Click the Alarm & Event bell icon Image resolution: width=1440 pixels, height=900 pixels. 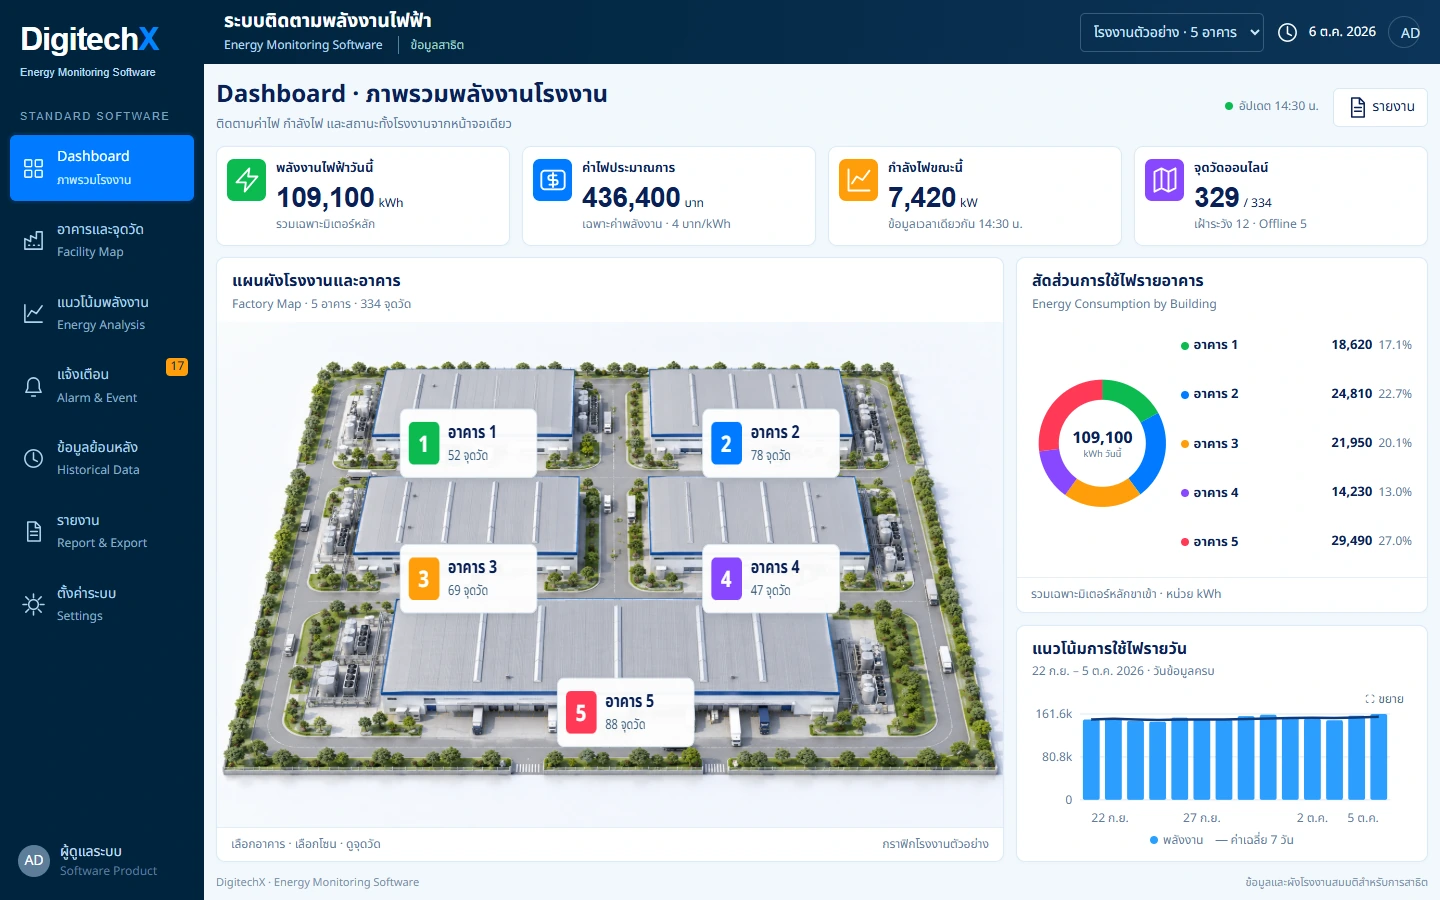pyautogui.click(x=33, y=386)
